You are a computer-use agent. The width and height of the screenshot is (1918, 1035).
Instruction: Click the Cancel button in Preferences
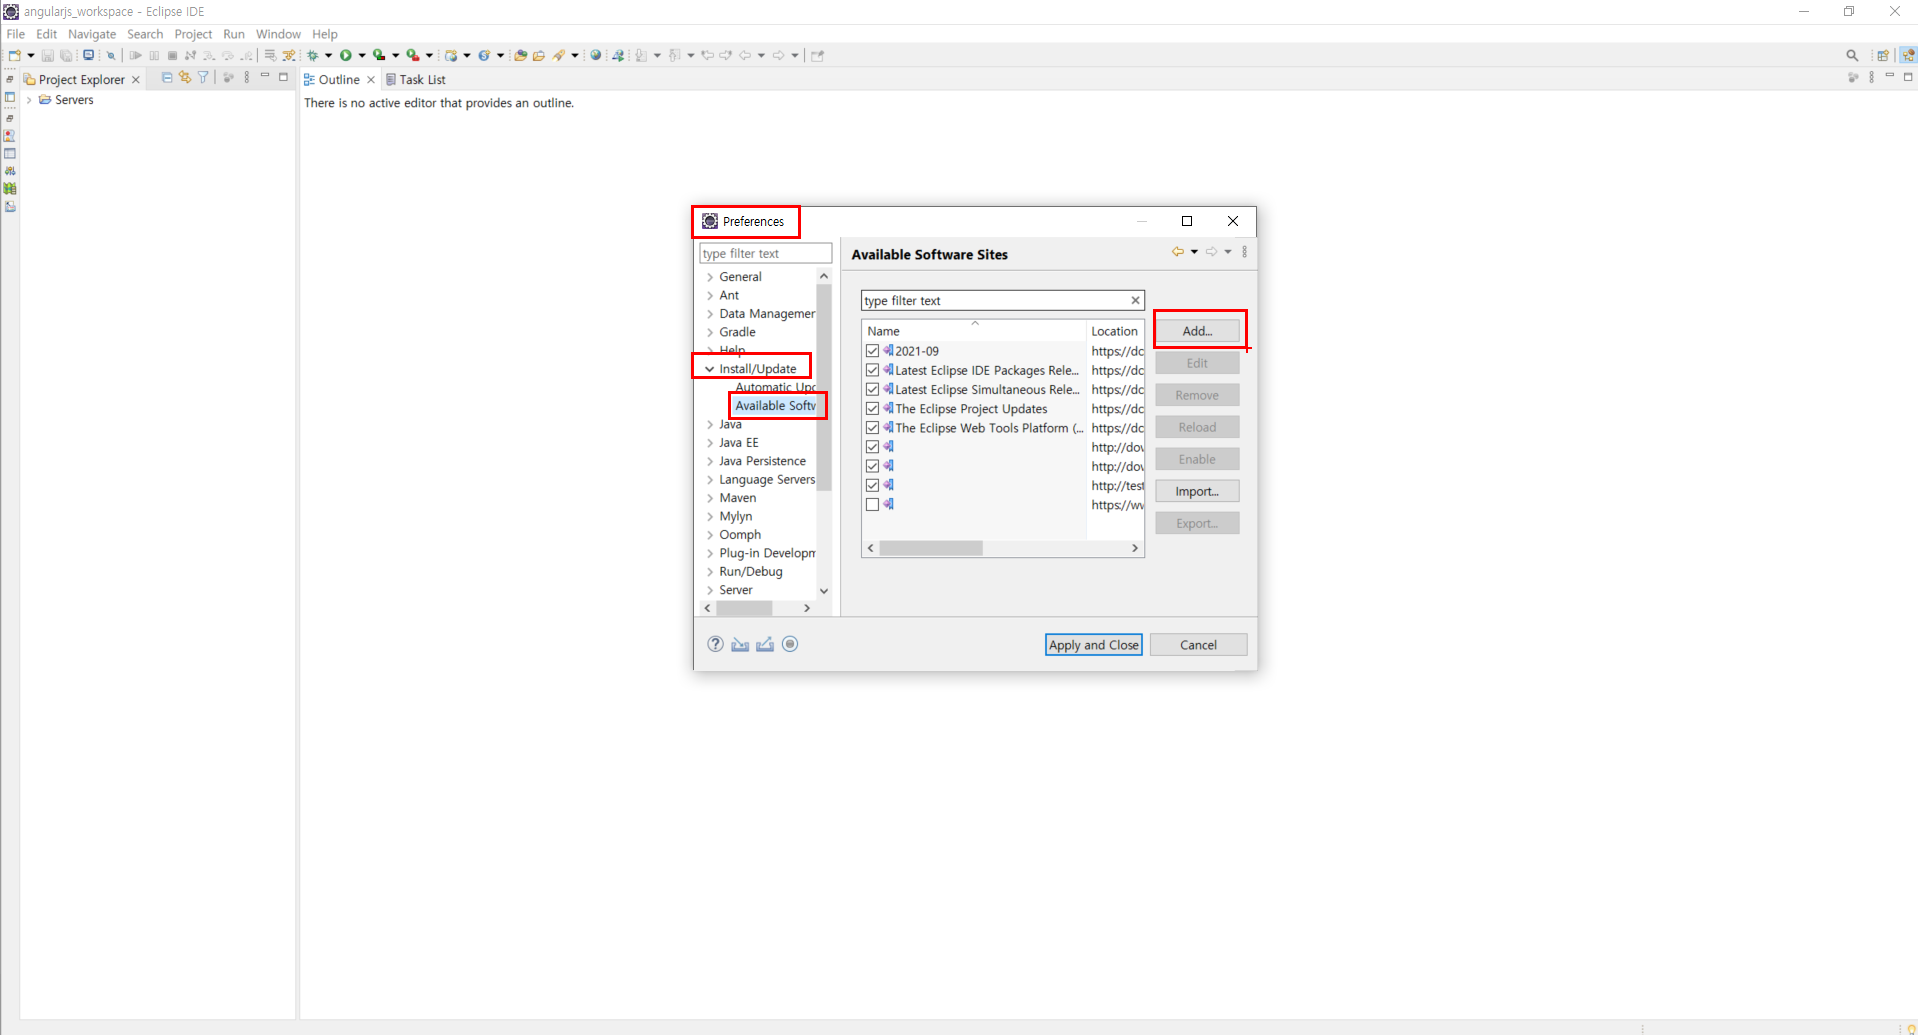pyautogui.click(x=1198, y=645)
